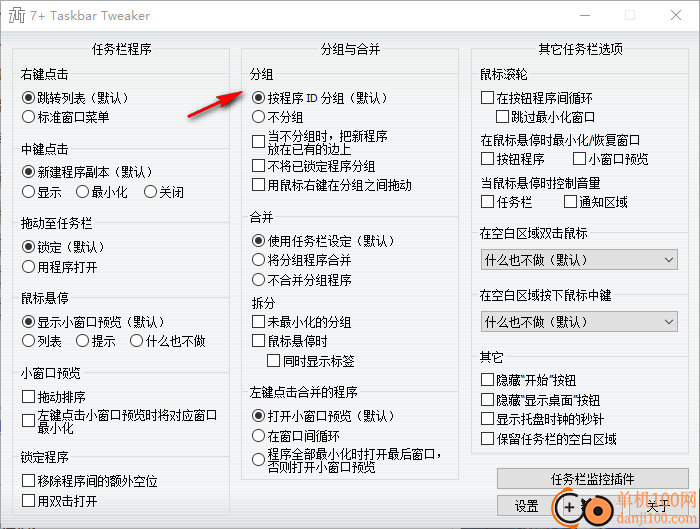The image size is (700, 529).
Task: Select 列表 under 鼠标悬停
Action: [28, 341]
